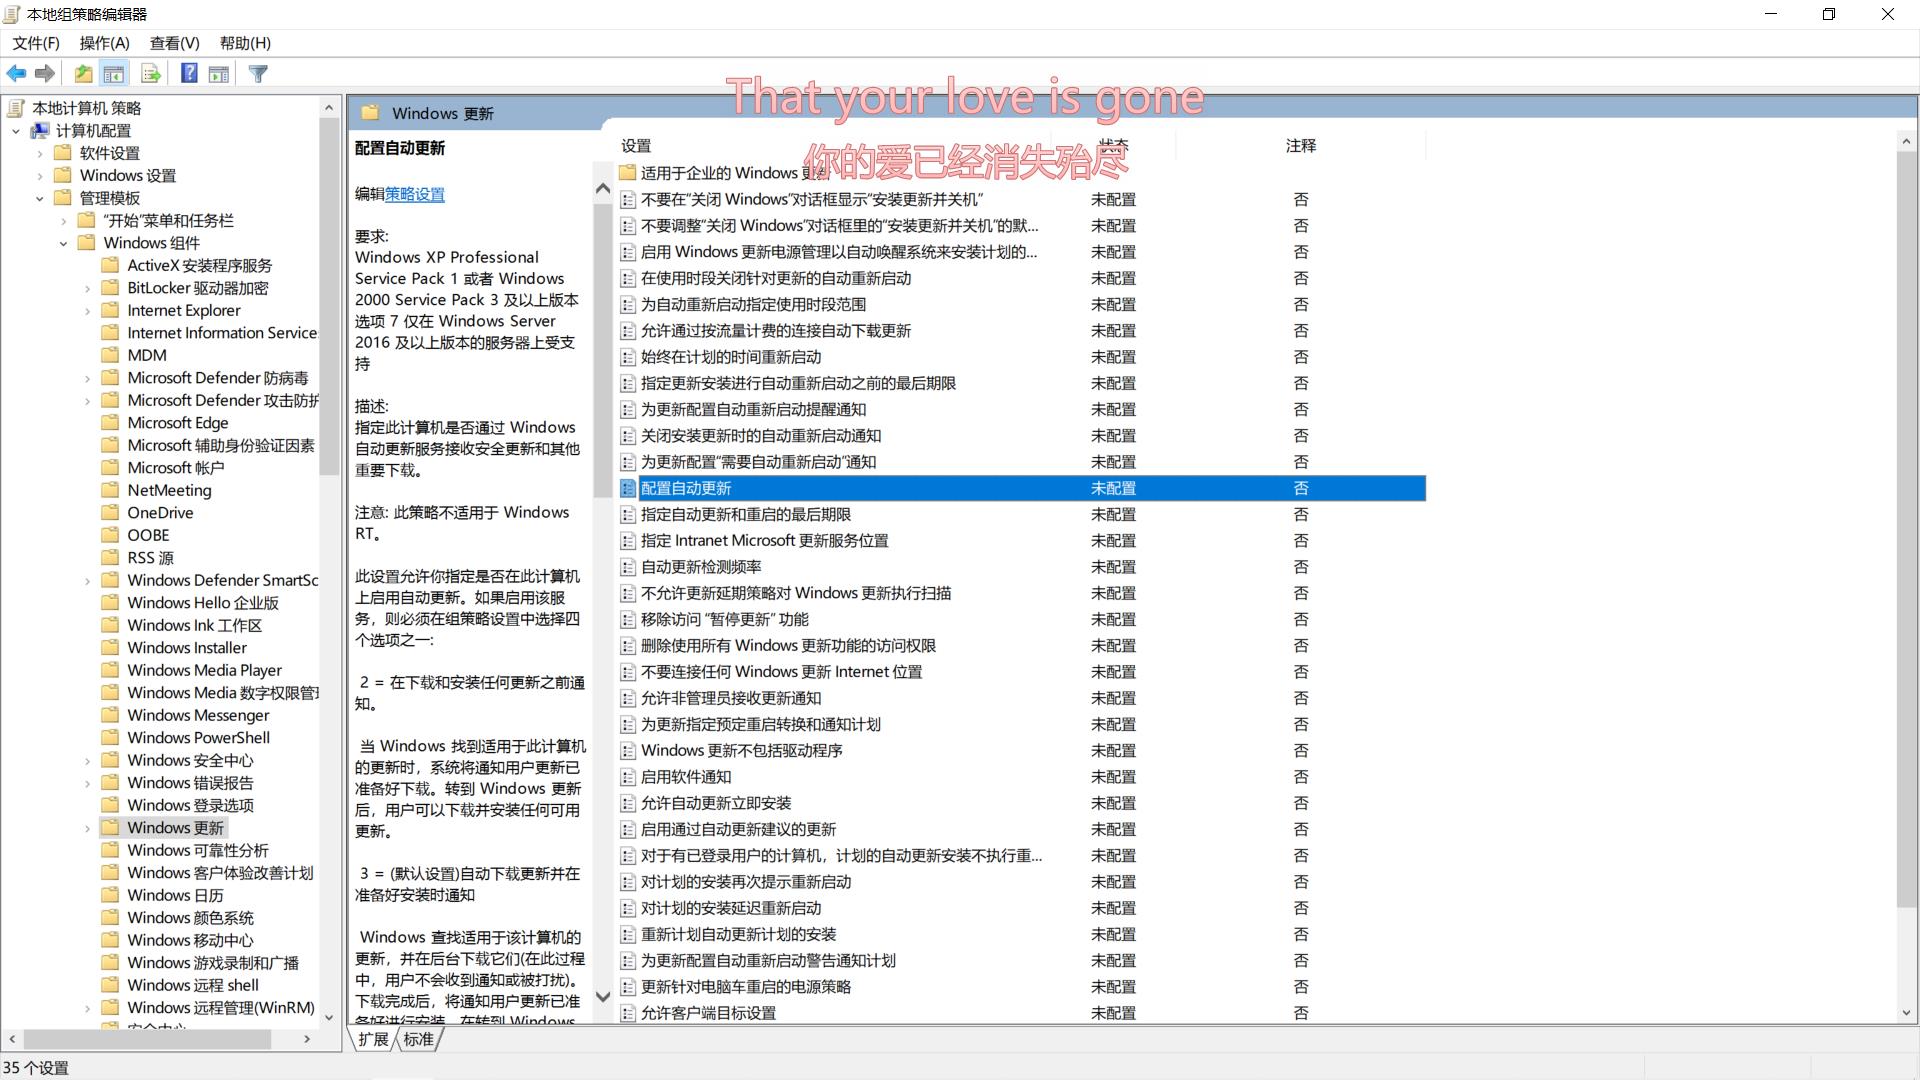Select the MDM tree item

point(147,355)
